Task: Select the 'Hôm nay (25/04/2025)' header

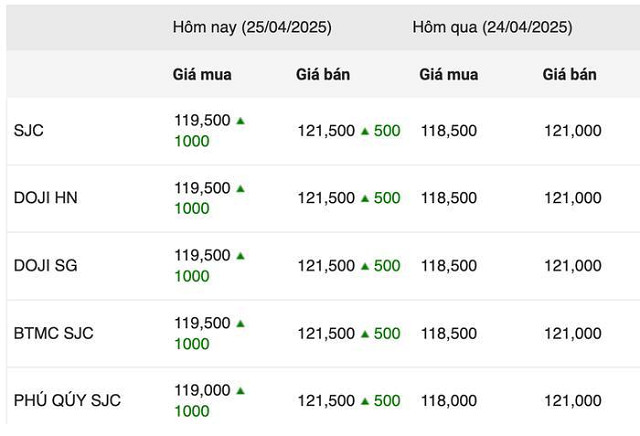Action: [252, 27]
